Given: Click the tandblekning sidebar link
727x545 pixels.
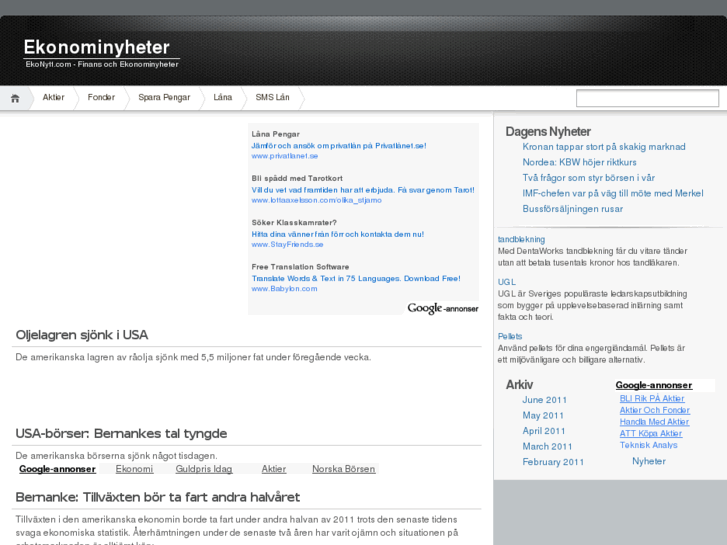Looking at the screenshot, I should click(521, 239).
